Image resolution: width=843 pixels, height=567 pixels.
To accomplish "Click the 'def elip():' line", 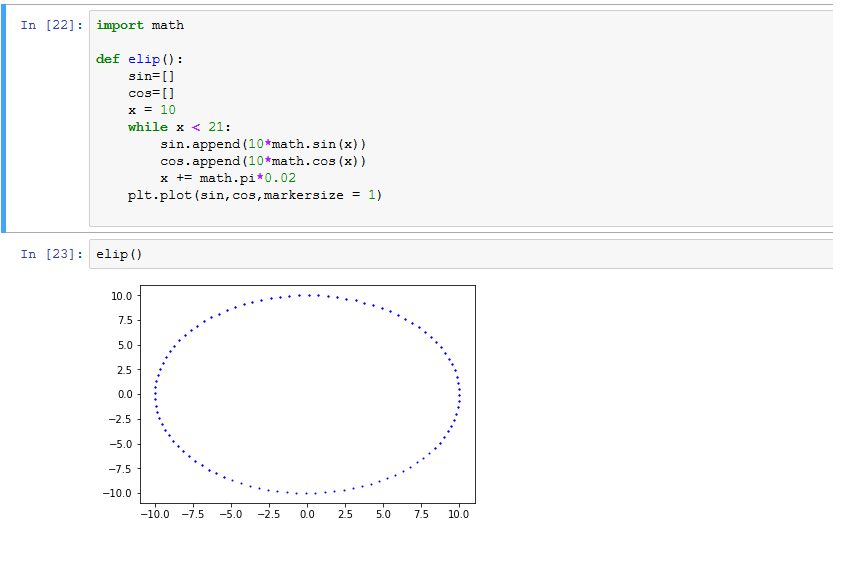I will pos(139,59).
